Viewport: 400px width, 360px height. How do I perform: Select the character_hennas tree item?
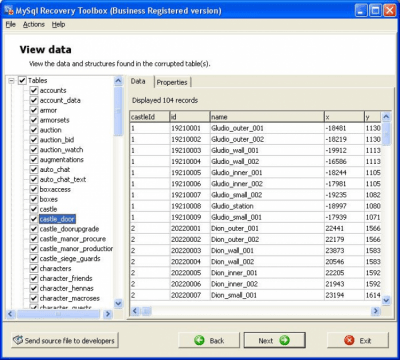(67, 288)
